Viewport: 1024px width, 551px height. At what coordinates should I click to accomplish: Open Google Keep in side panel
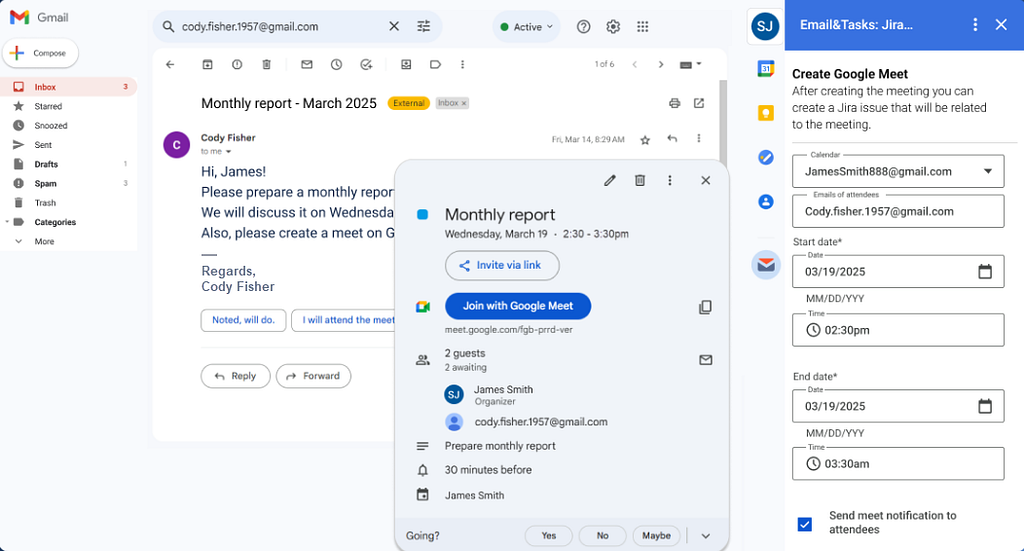(x=765, y=113)
